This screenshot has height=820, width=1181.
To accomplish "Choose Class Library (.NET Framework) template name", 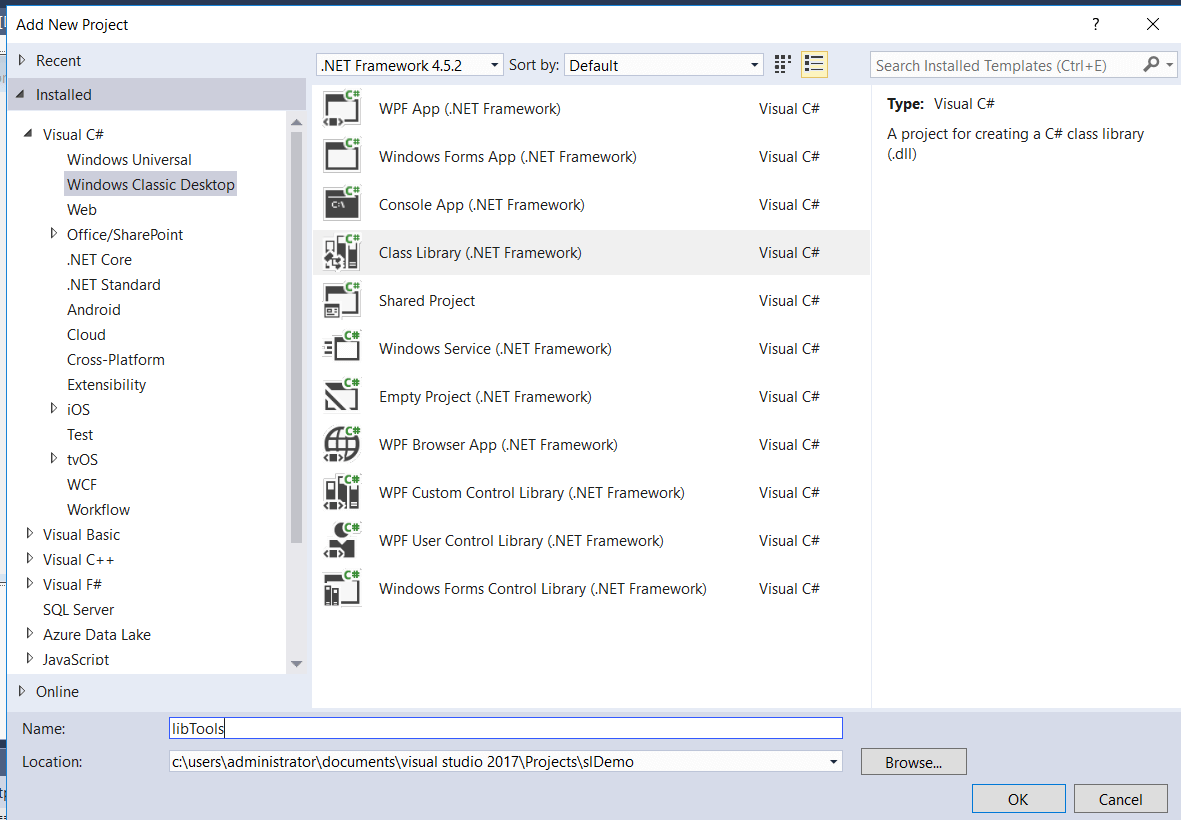I will (x=480, y=252).
